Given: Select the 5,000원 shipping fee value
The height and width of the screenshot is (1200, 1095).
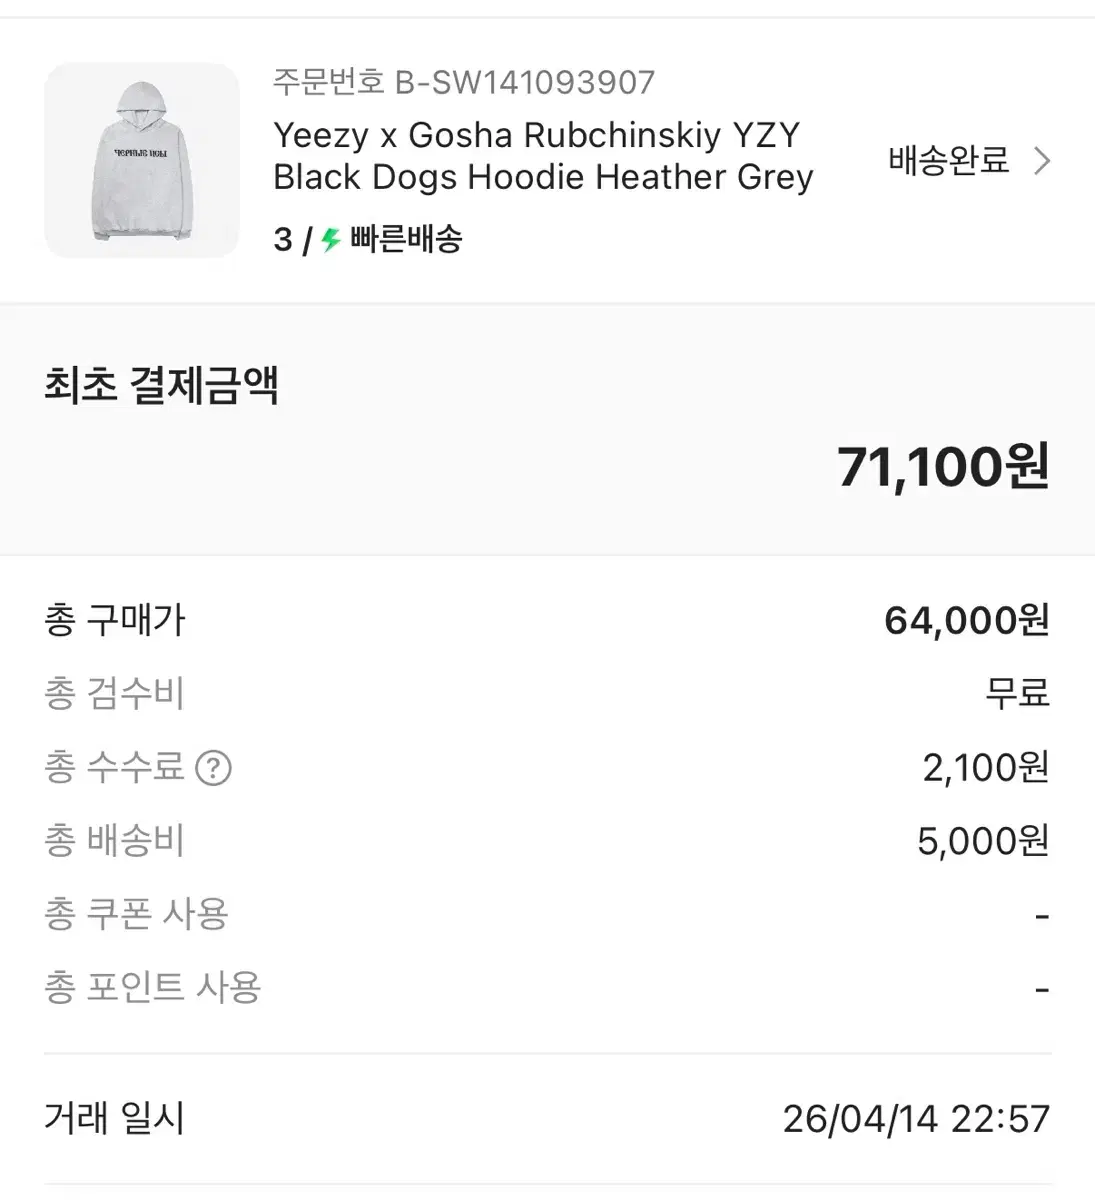Looking at the screenshot, I should point(982,841).
